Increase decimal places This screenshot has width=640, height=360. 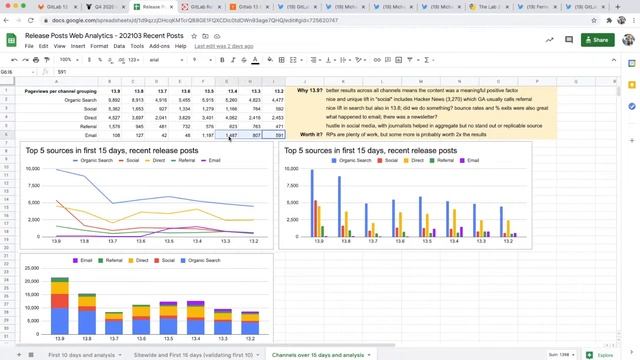tap(122, 60)
